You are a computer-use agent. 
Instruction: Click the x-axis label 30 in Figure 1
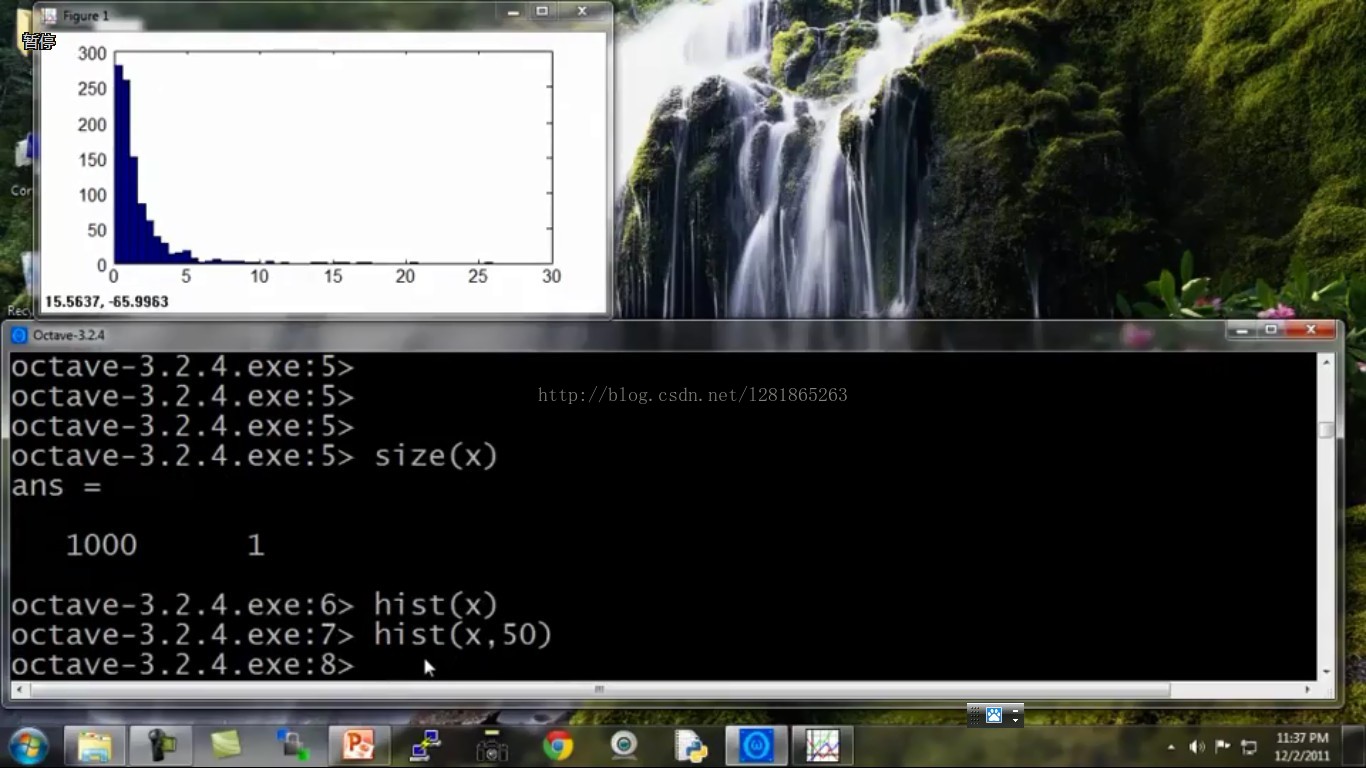tap(551, 276)
